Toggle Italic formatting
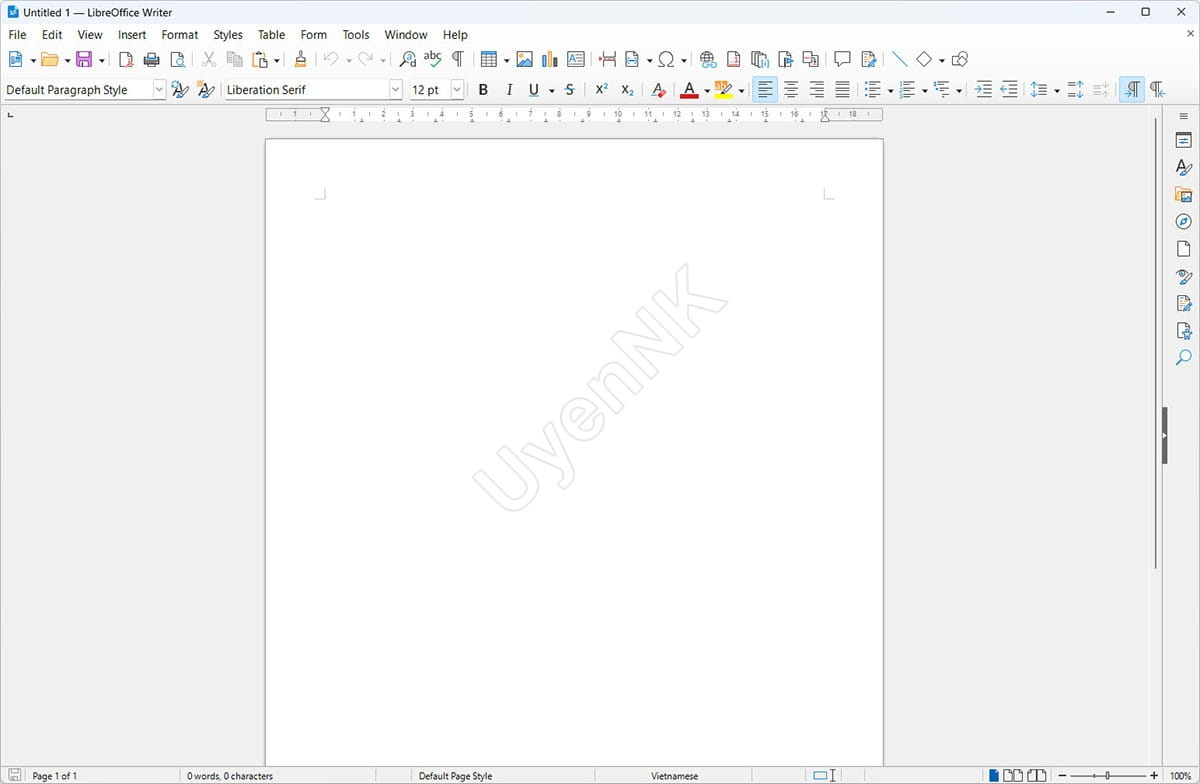Image resolution: width=1200 pixels, height=784 pixels. 509,90
